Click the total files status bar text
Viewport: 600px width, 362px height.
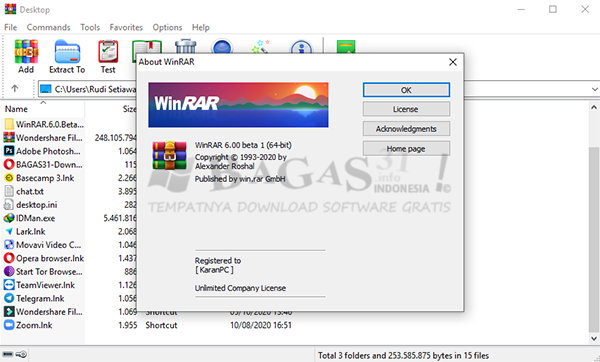point(403,355)
